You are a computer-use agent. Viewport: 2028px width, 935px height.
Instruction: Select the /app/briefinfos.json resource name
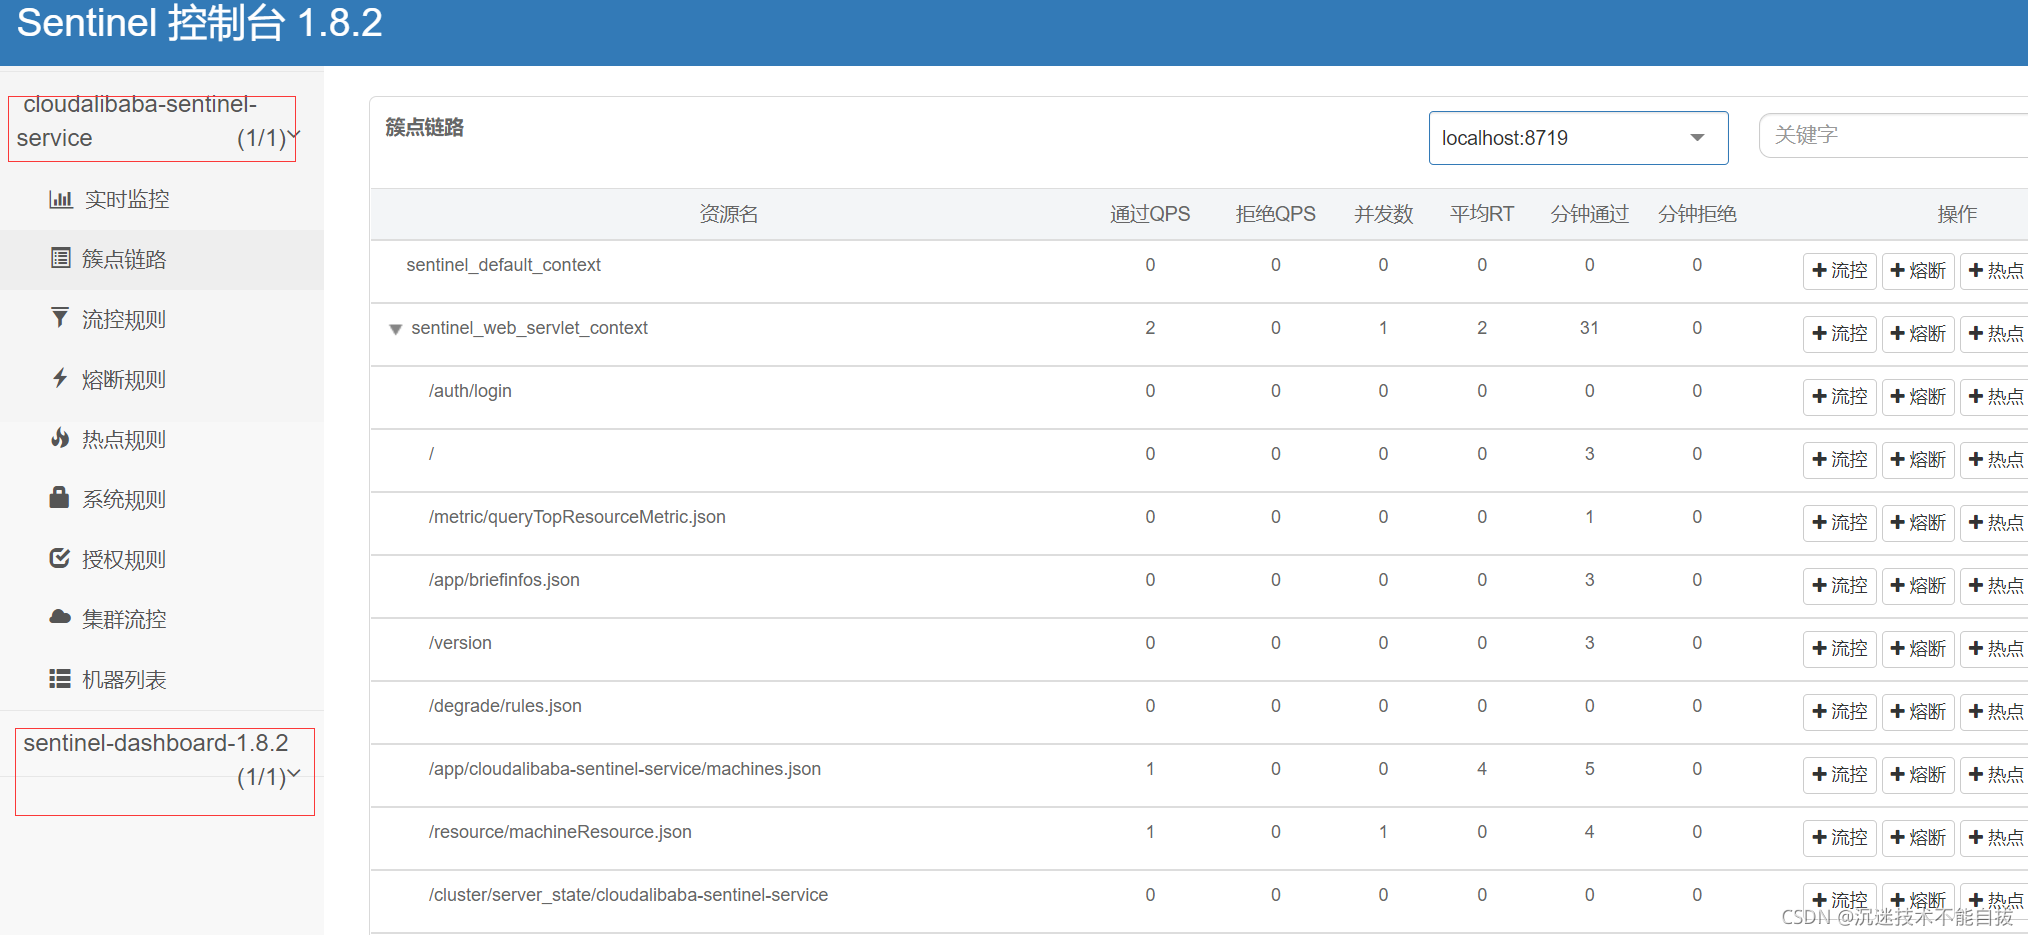[504, 580]
